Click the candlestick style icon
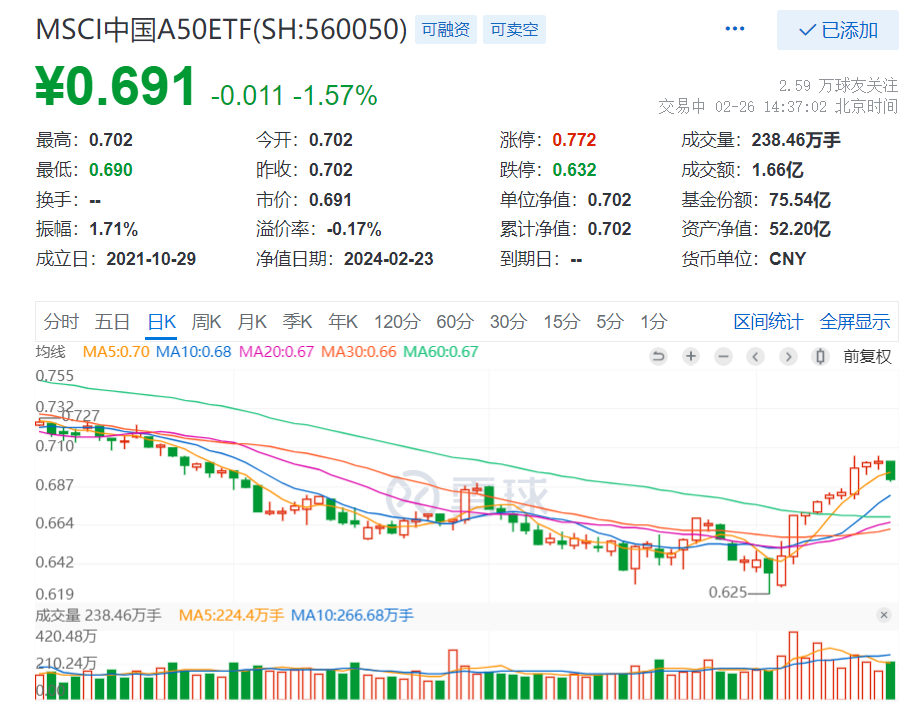 click(x=821, y=356)
